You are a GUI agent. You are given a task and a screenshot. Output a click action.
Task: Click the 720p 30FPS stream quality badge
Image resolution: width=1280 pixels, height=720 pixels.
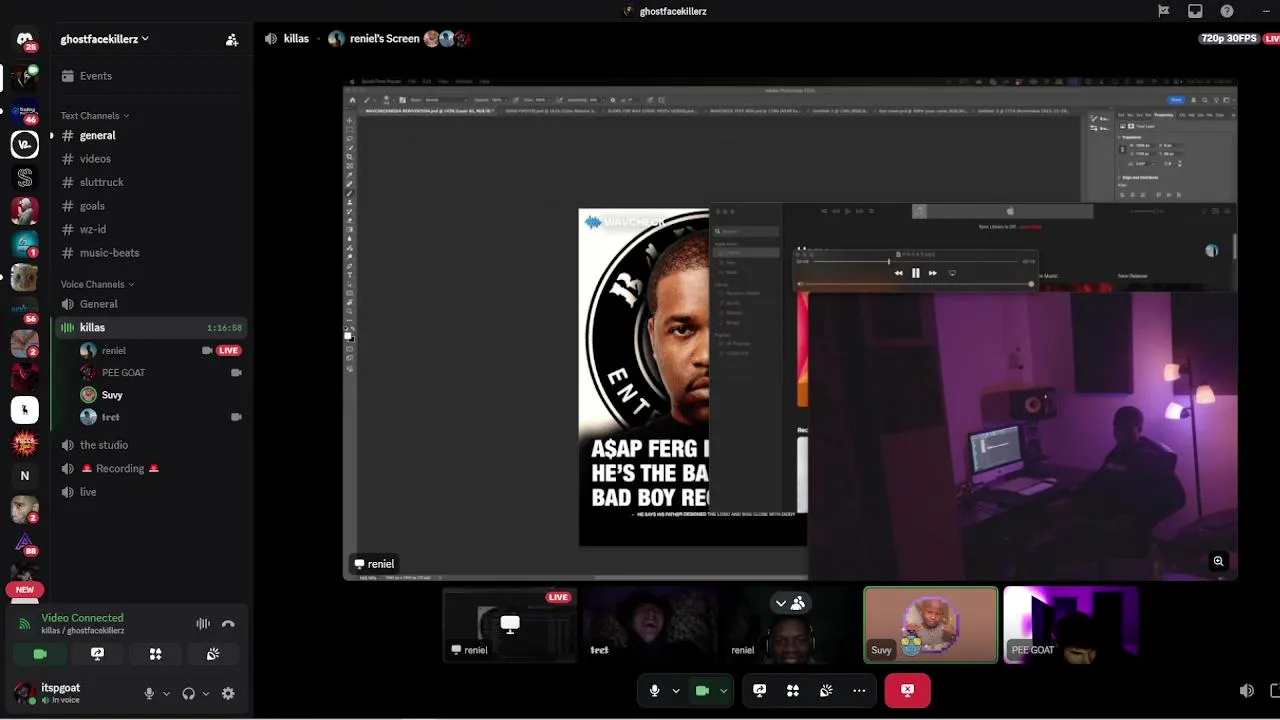point(1228,38)
